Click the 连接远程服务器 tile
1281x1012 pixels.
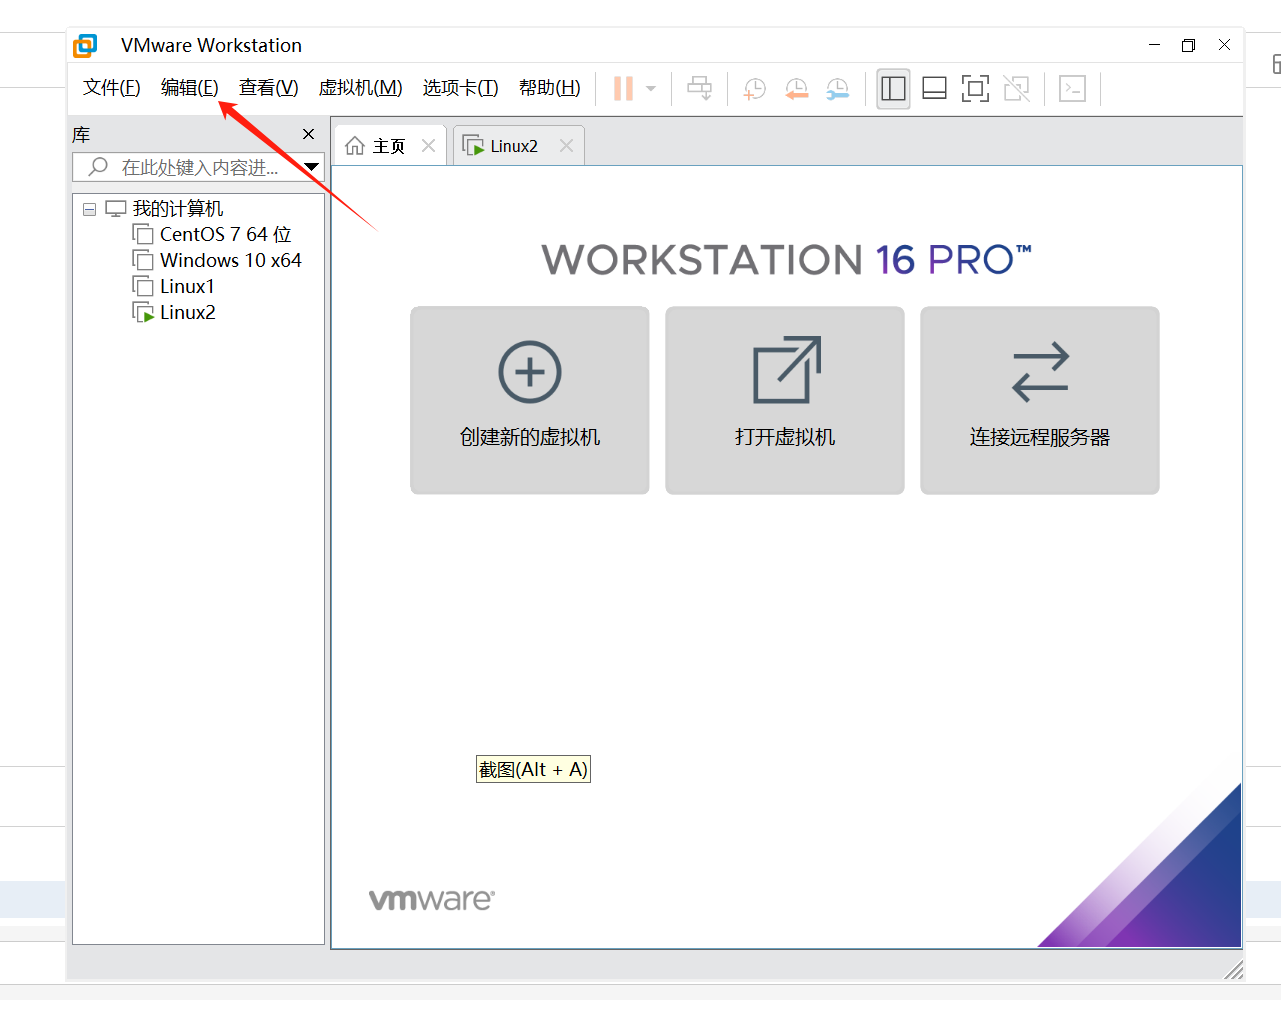(x=1040, y=400)
